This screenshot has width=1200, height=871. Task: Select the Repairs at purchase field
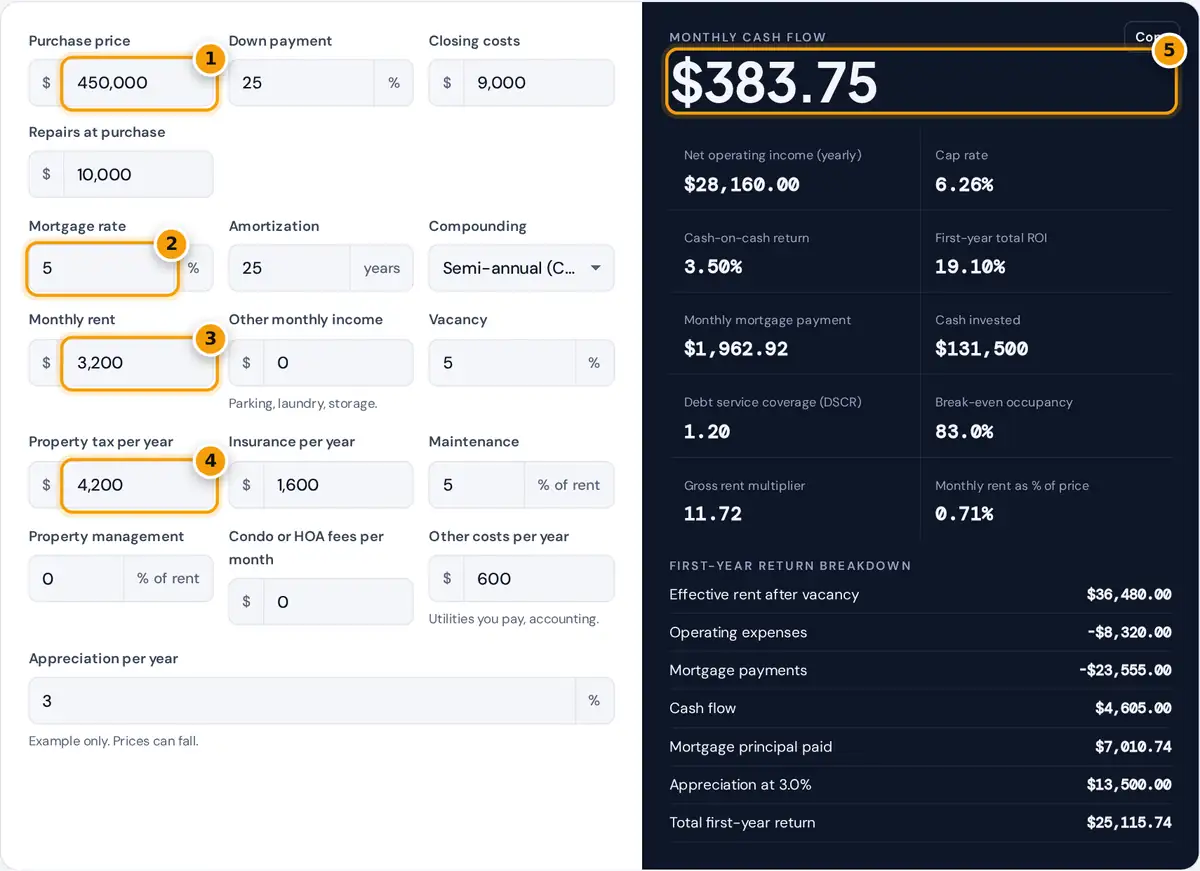(138, 174)
